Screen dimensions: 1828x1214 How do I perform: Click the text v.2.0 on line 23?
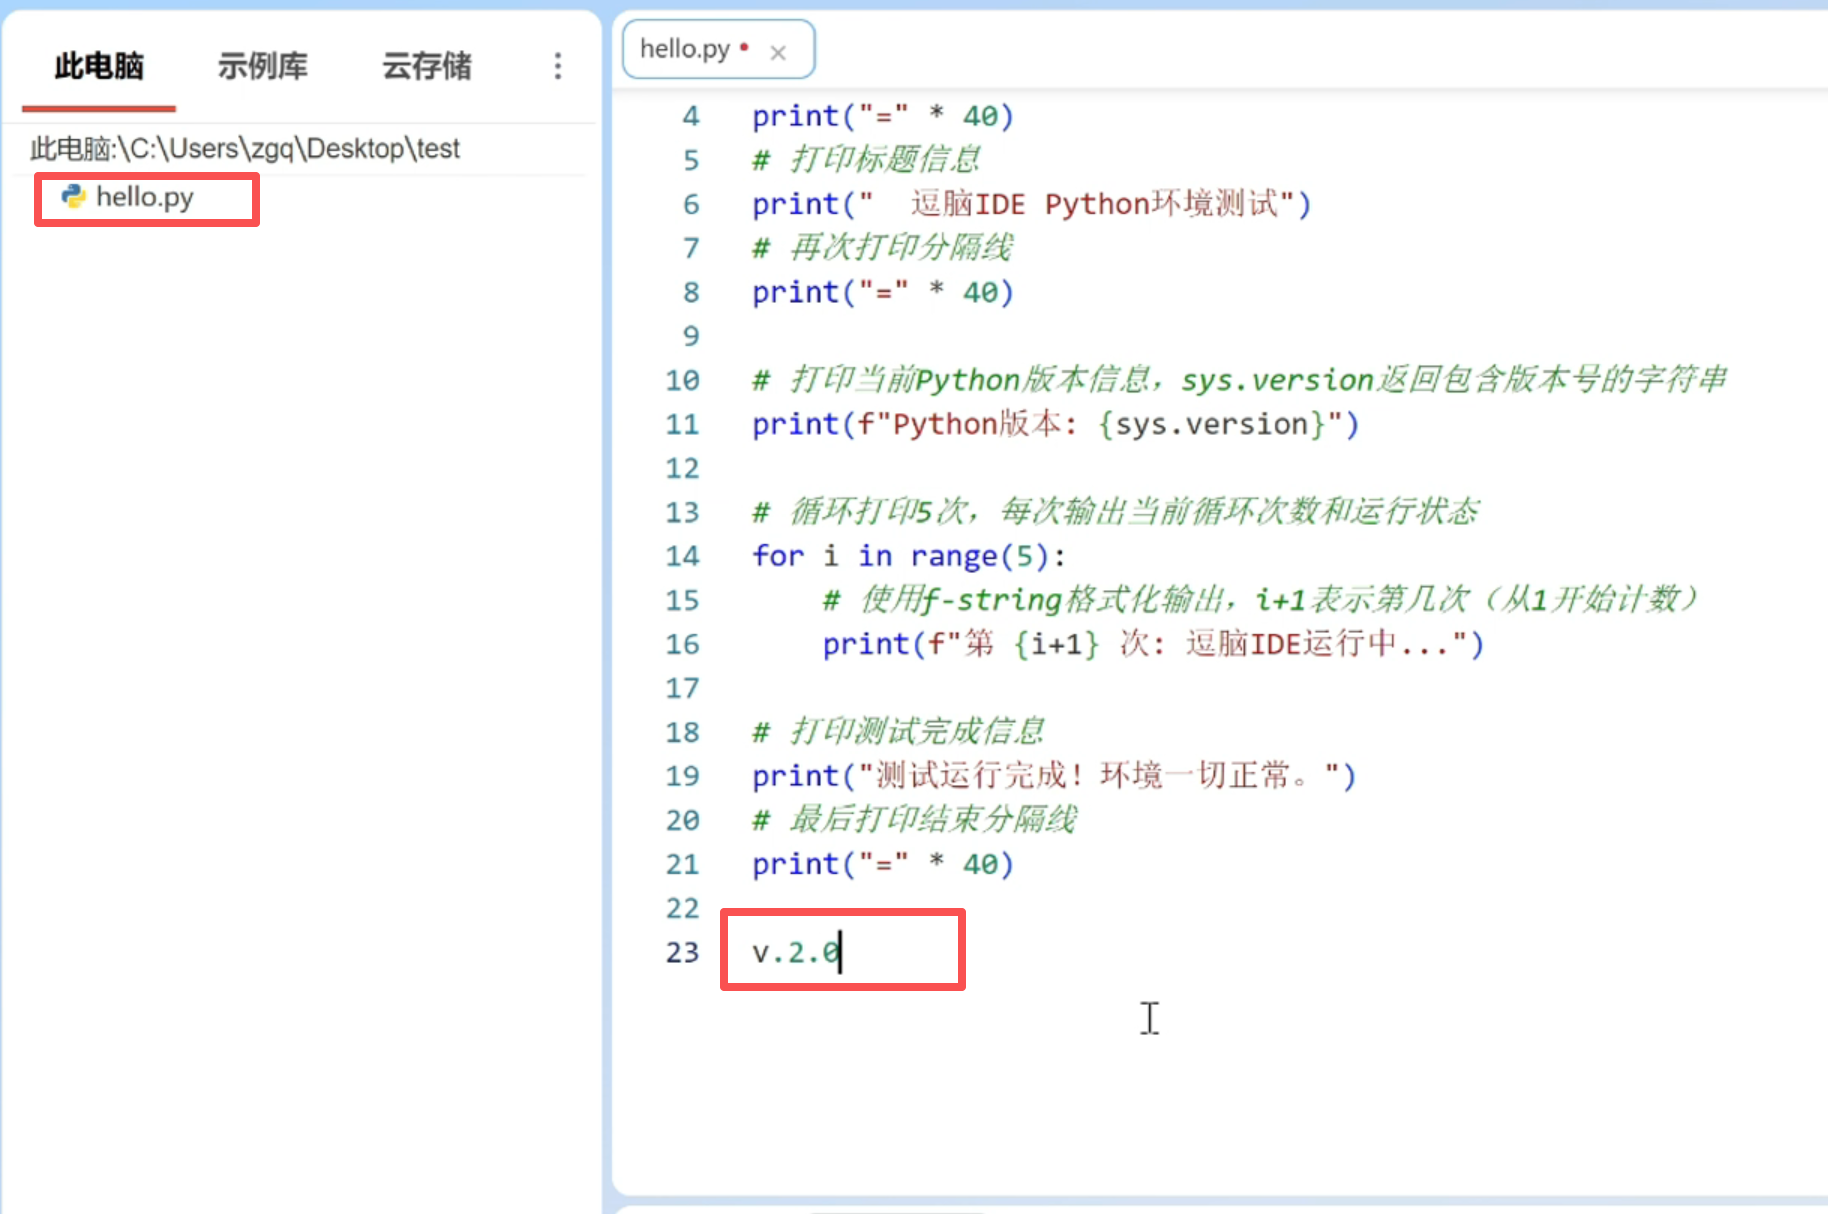coord(796,952)
